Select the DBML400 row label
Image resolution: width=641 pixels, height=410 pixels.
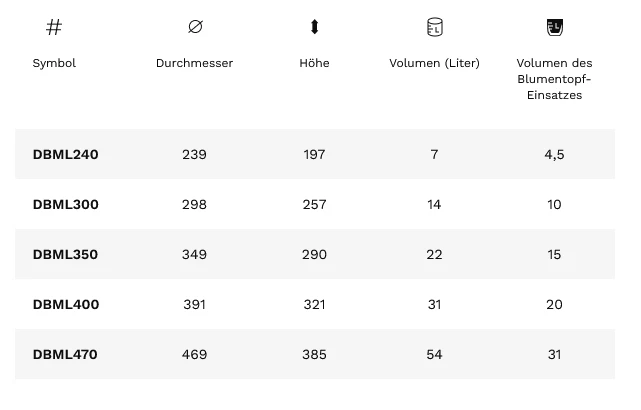[65, 304]
